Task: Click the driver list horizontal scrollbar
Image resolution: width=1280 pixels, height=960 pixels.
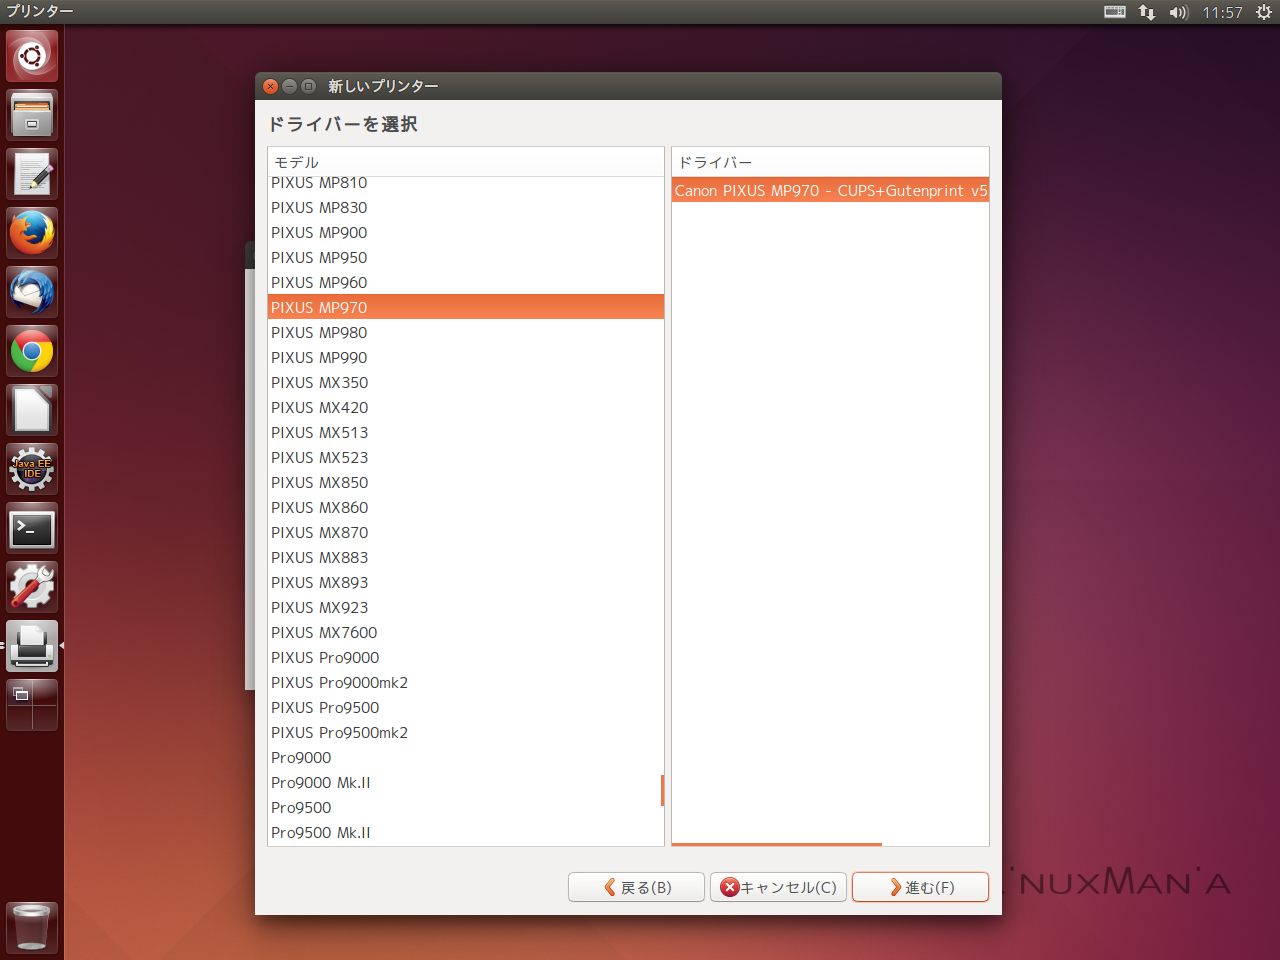Action: point(777,844)
